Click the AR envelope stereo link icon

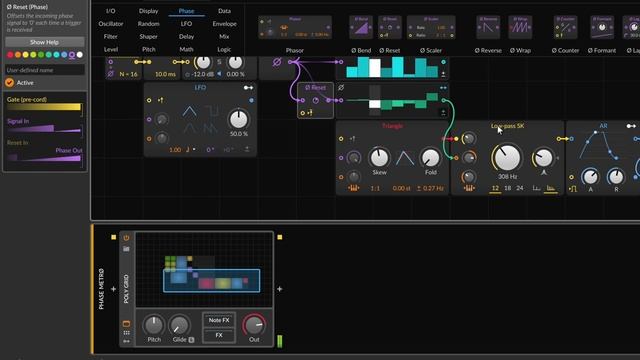631,126
